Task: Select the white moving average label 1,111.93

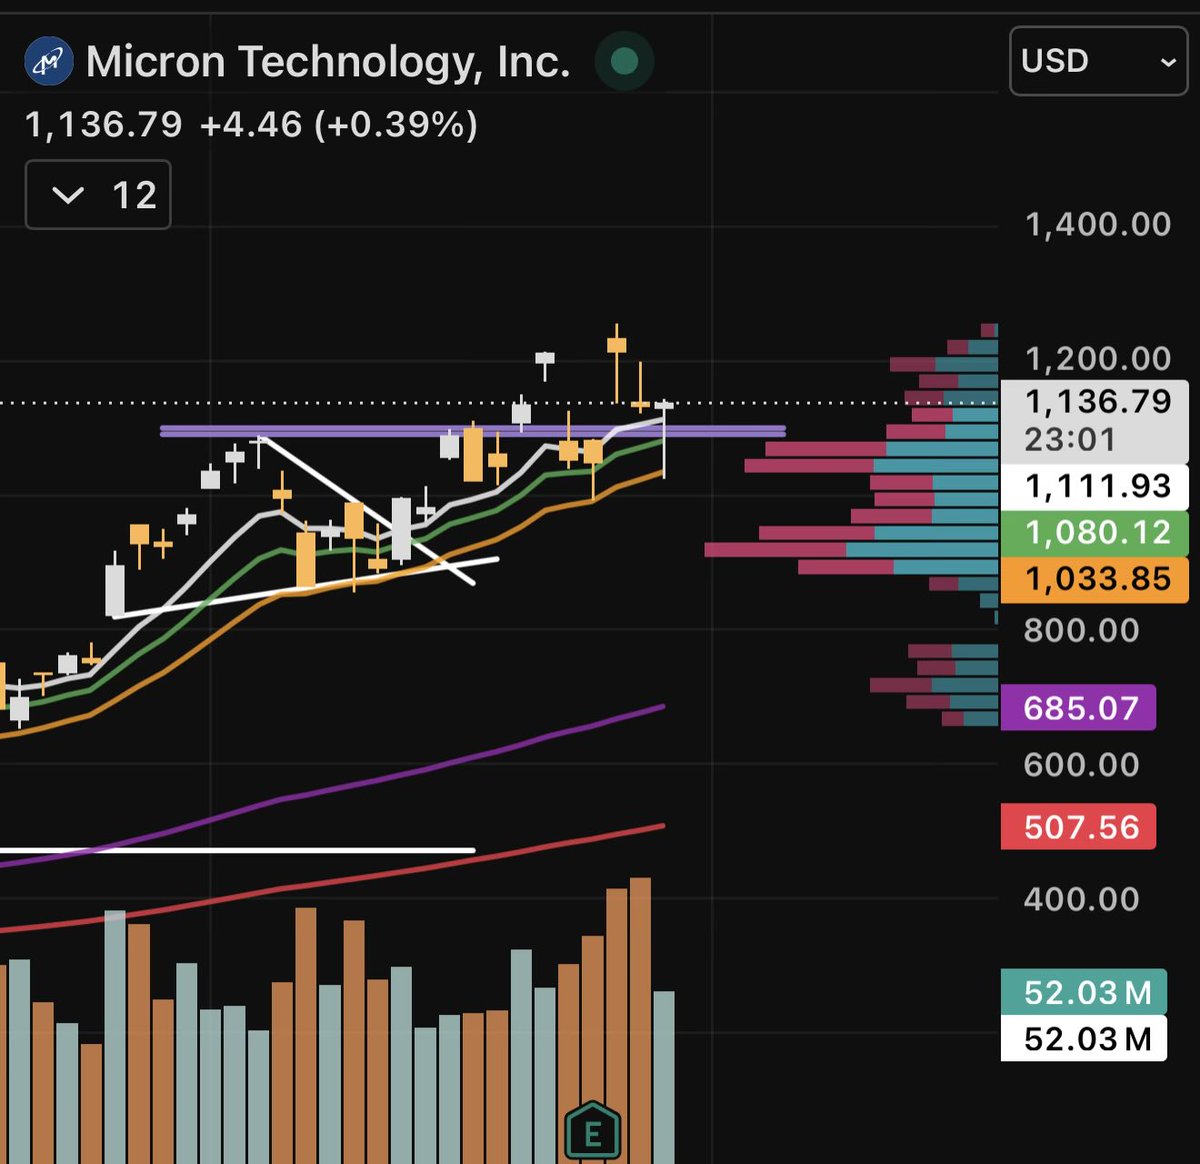Action: pyautogui.click(x=1097, y=486)
